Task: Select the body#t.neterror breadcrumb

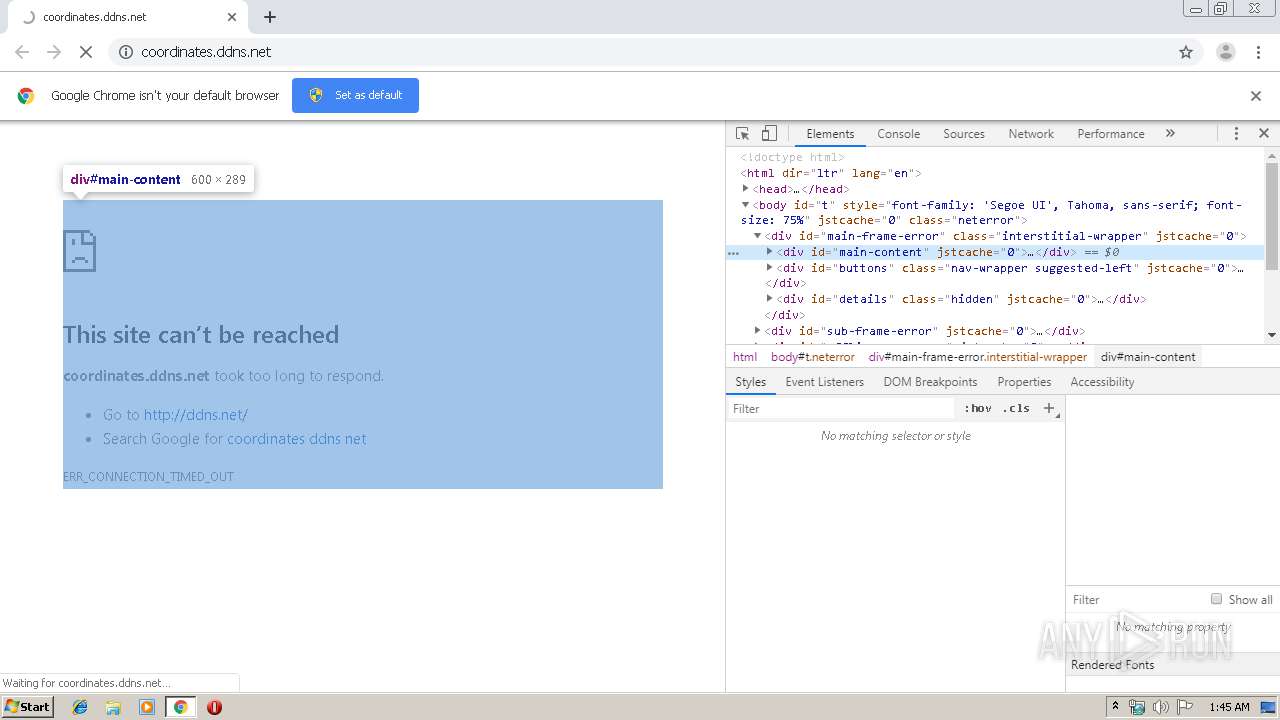Action: tap(812, 357)
